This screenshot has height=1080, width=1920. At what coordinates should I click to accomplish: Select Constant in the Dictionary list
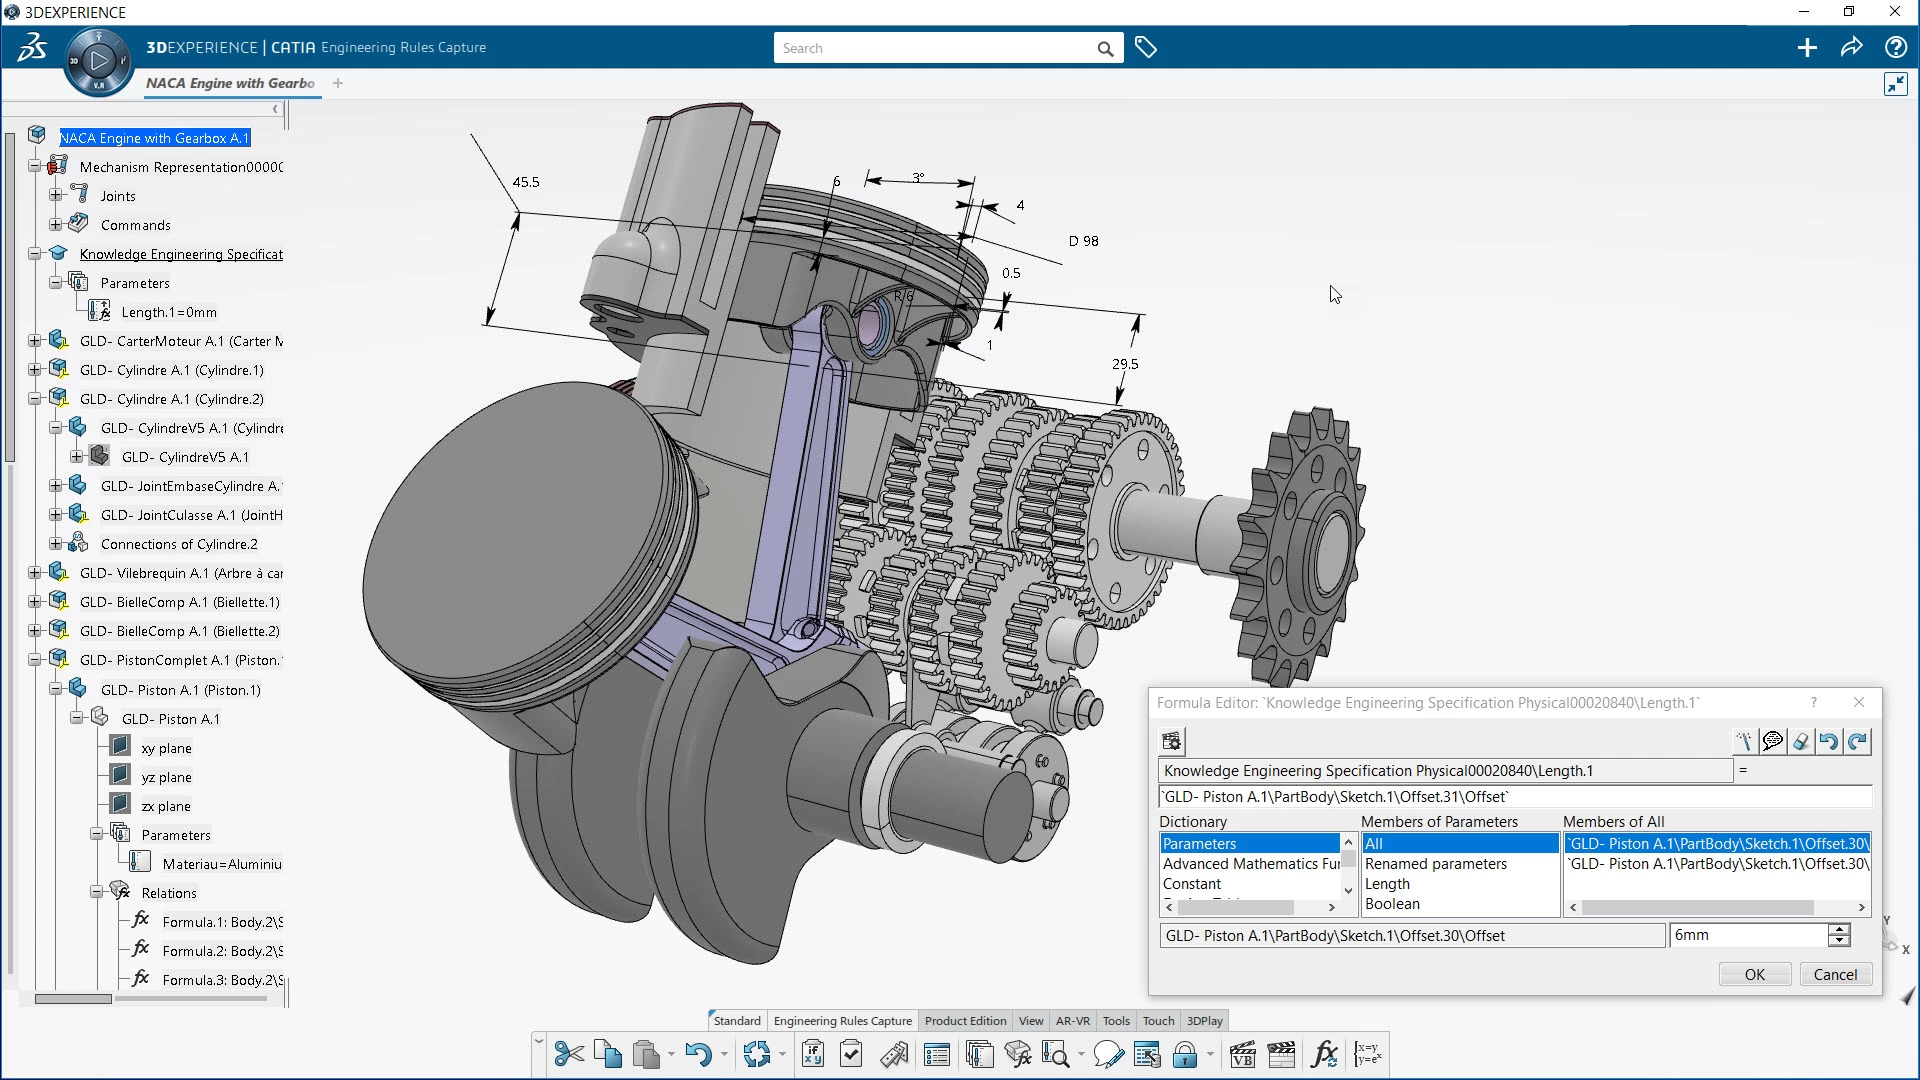[x=1191, y=883]
